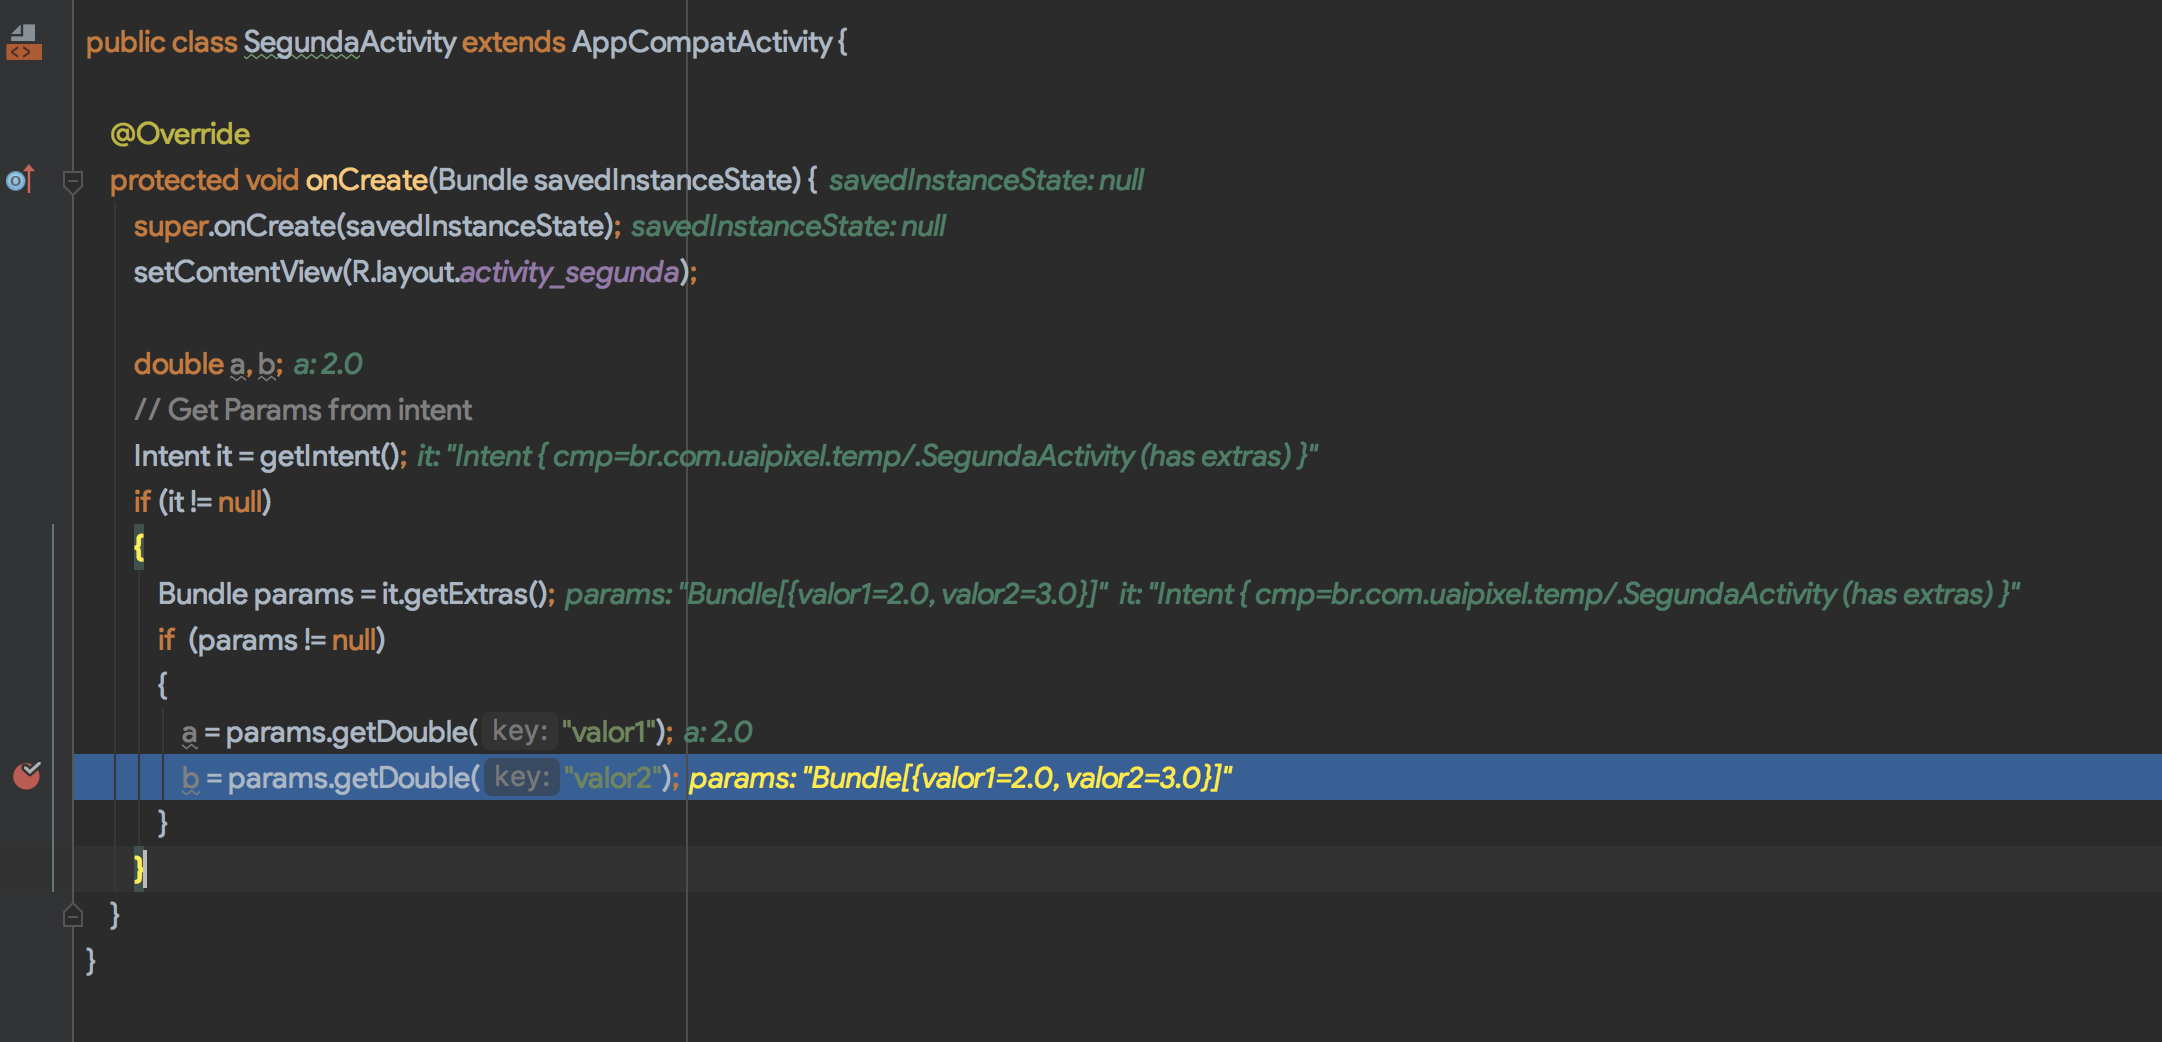The image size is (2162, 1042).
Task: Click the class file gutter icon beside SegundaActivity
Action: (24, 42)
